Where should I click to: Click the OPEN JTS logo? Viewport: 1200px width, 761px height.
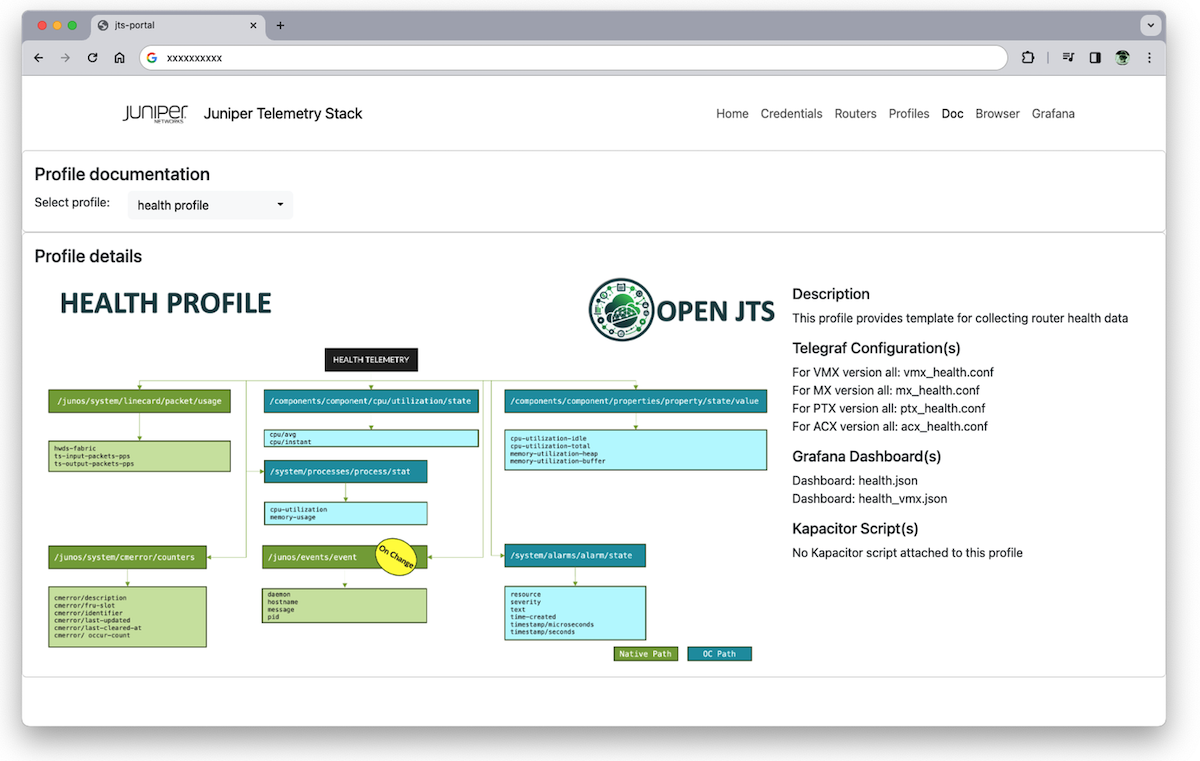coord(681,310)
